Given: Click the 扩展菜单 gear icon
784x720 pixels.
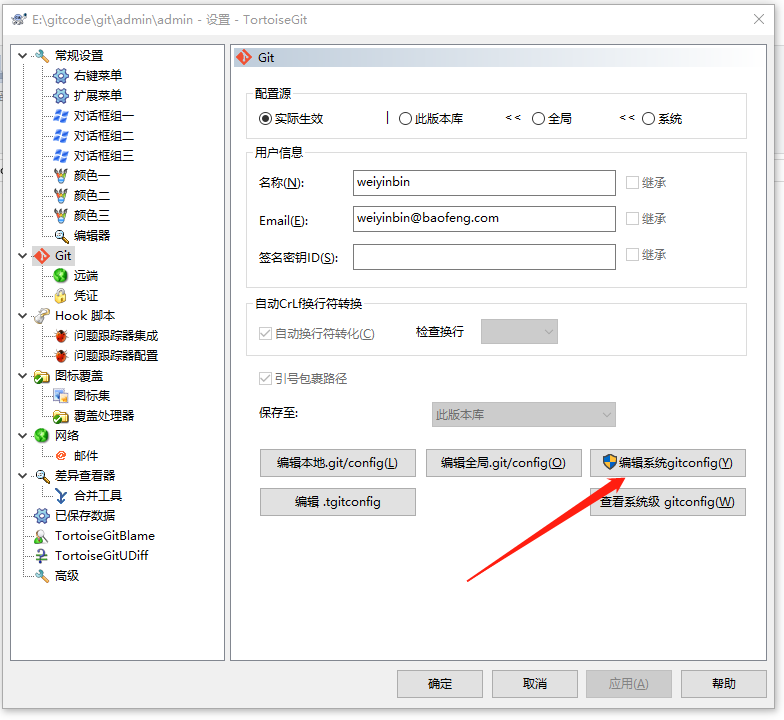Looking at the screenshot, I should pos(60,96).
